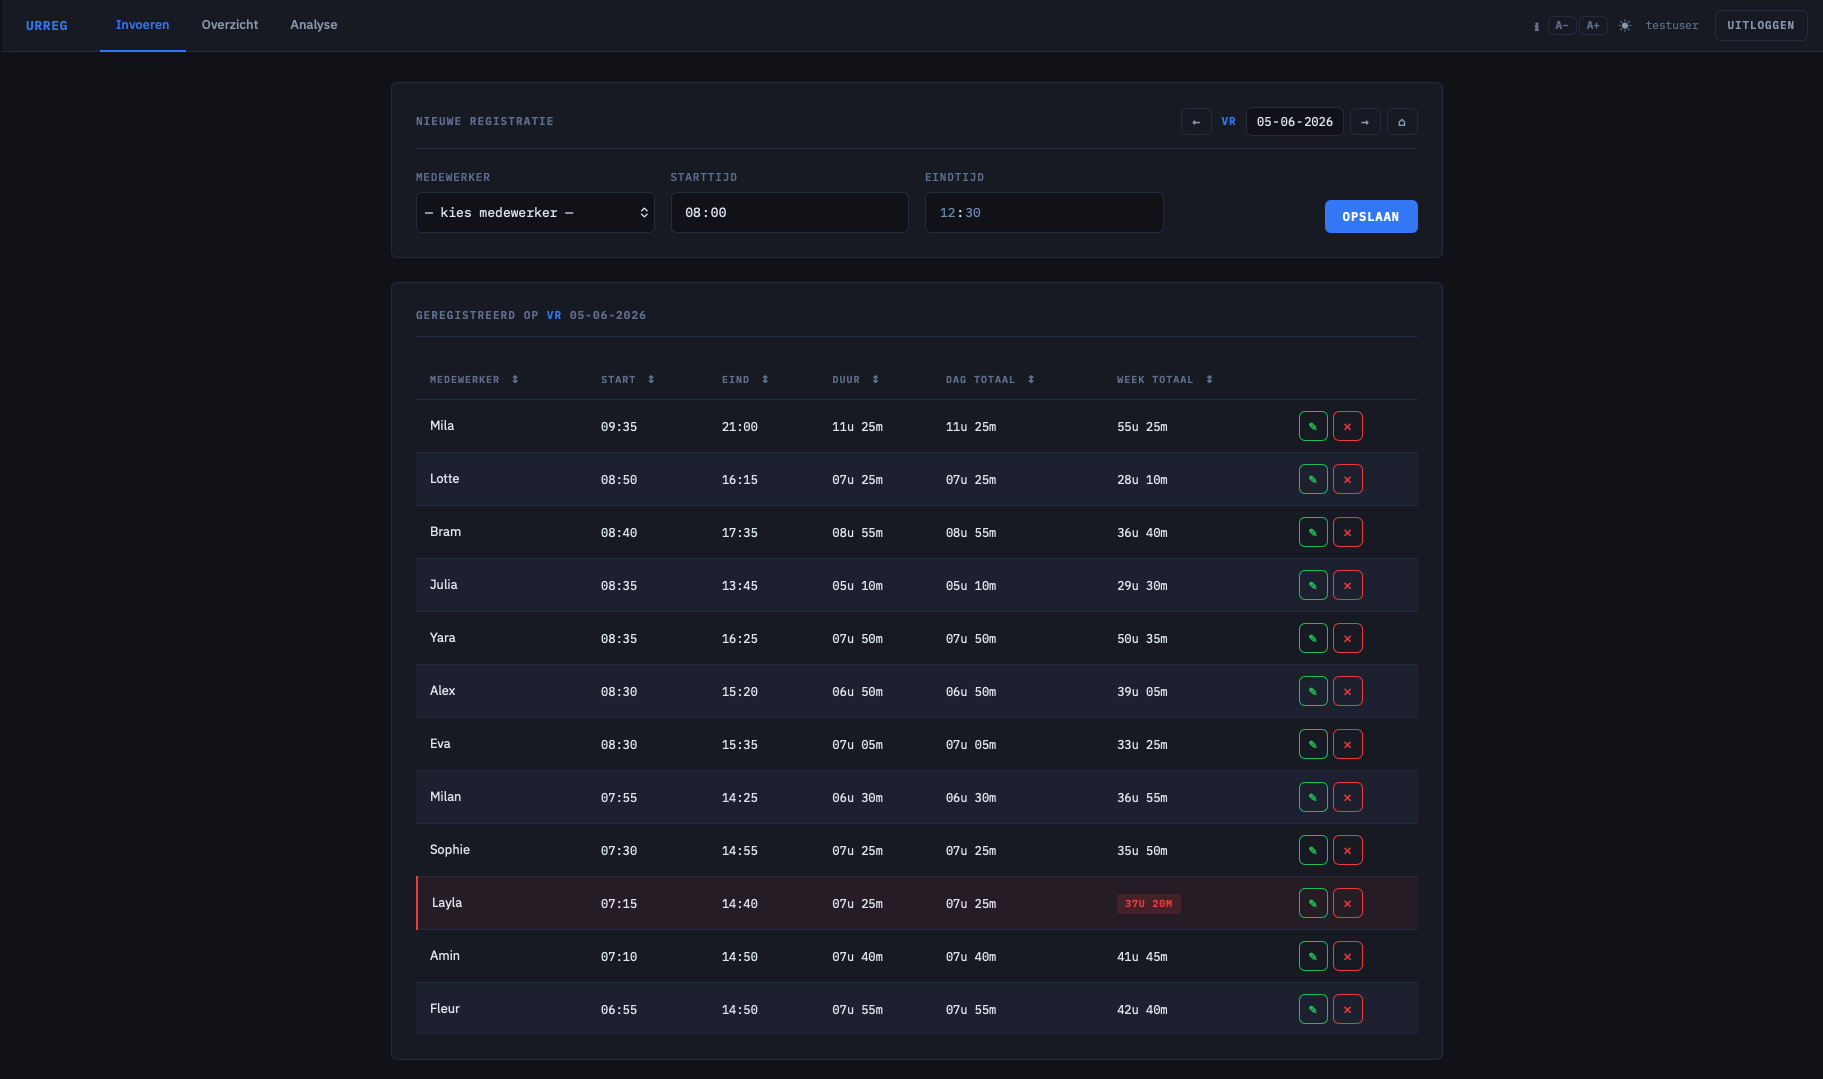Sort table by Eind column

pos(745,380)
